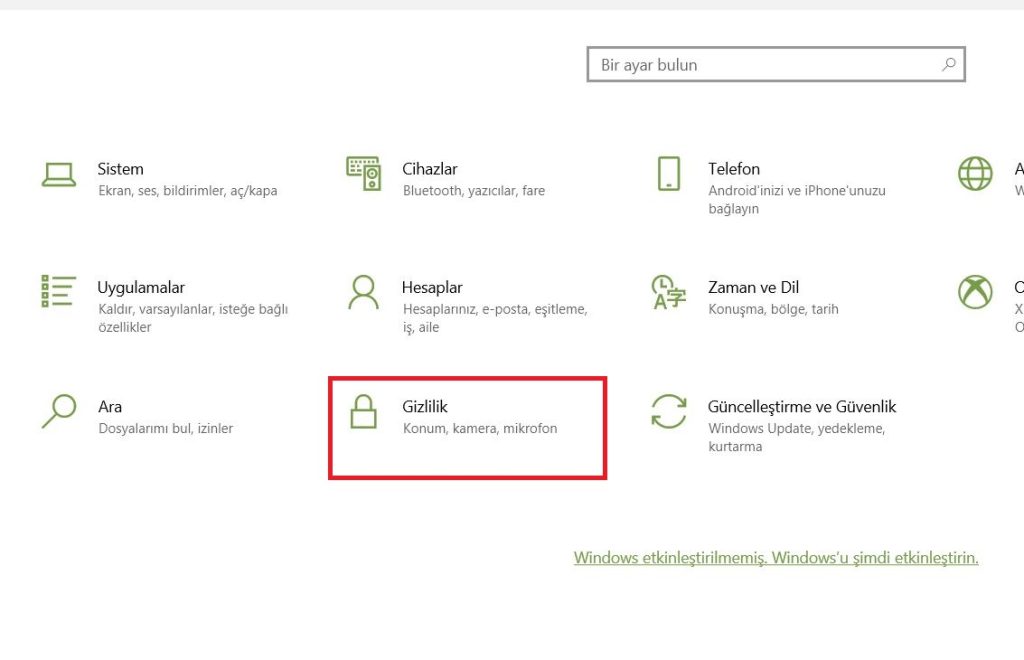
Task: Click the Ara magnifying glass icon
Action: [x=59, y=410]
